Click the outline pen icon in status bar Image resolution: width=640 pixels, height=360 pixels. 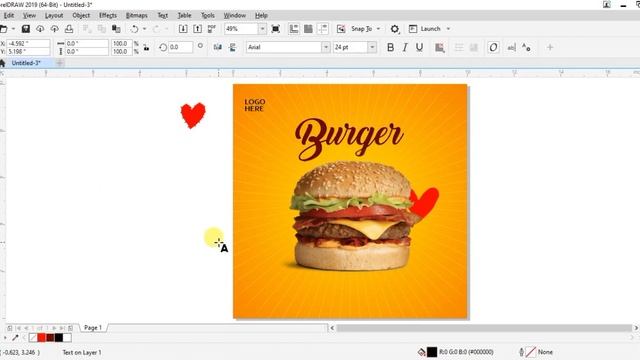point(521,352)
